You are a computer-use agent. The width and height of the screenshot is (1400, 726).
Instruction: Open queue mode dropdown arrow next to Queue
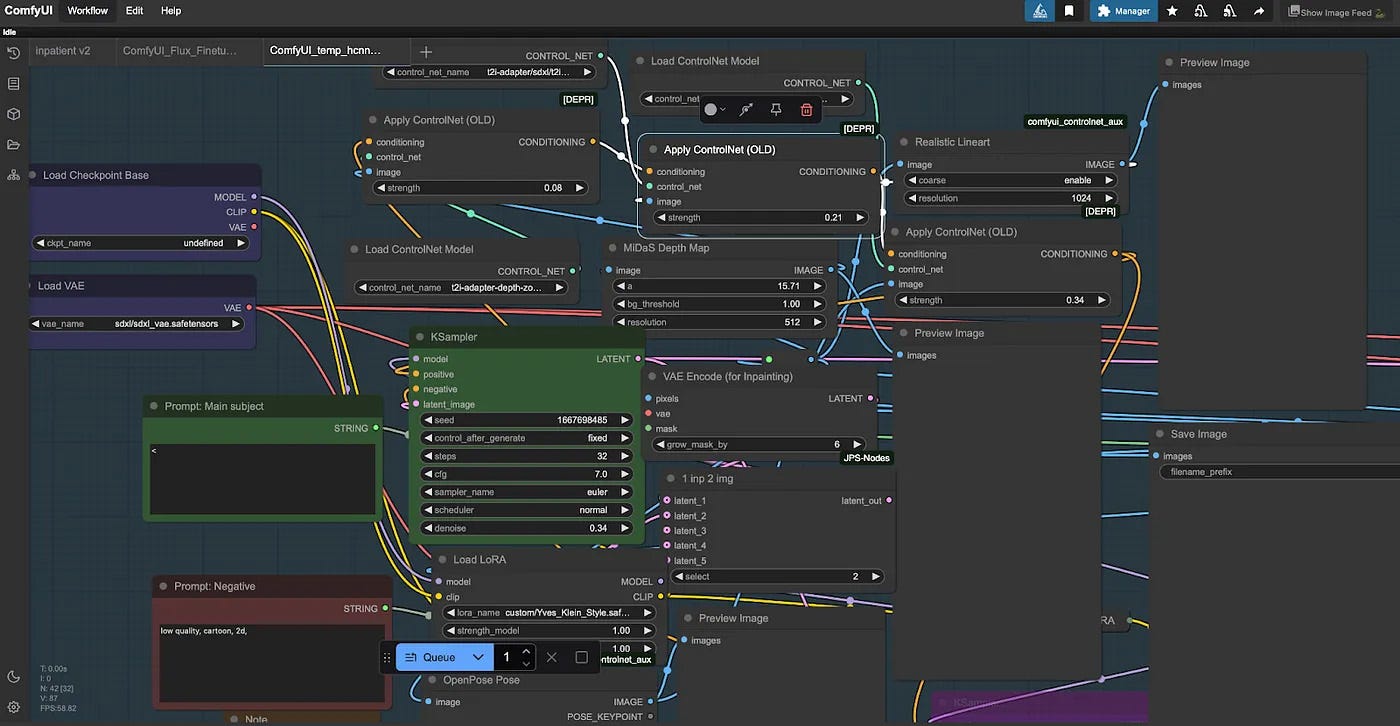pyautogui.click(x=478, y=657)
